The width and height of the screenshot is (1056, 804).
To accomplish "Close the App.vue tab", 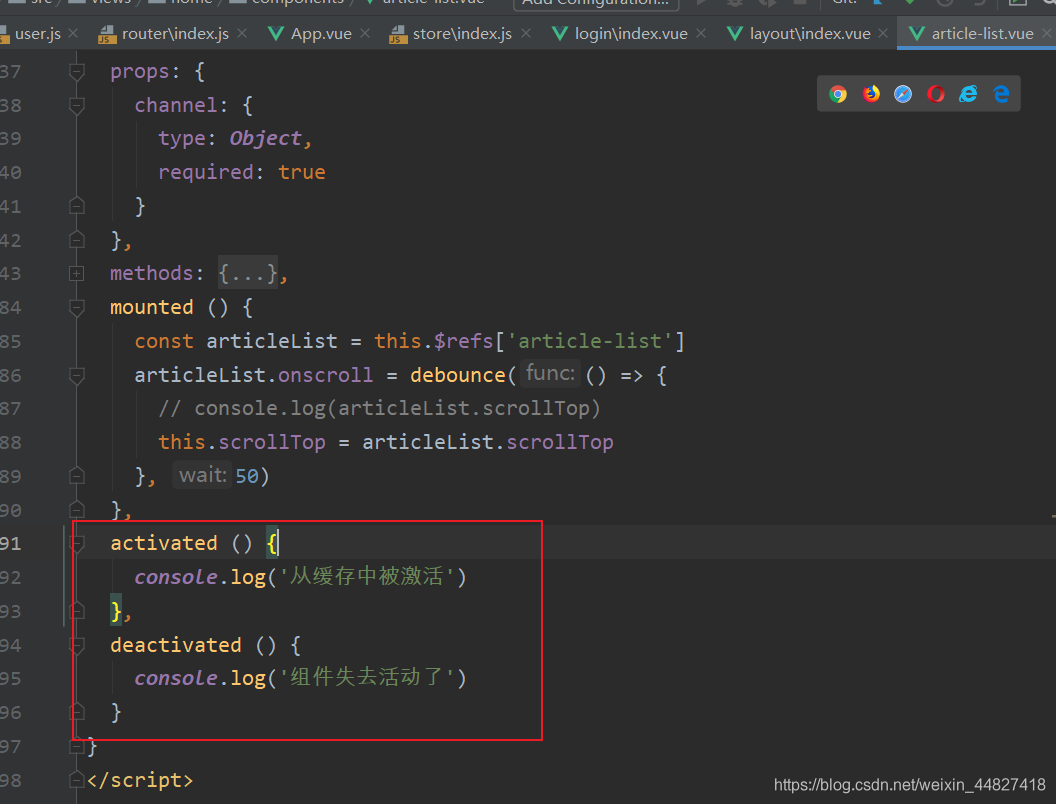I will 364,33.
